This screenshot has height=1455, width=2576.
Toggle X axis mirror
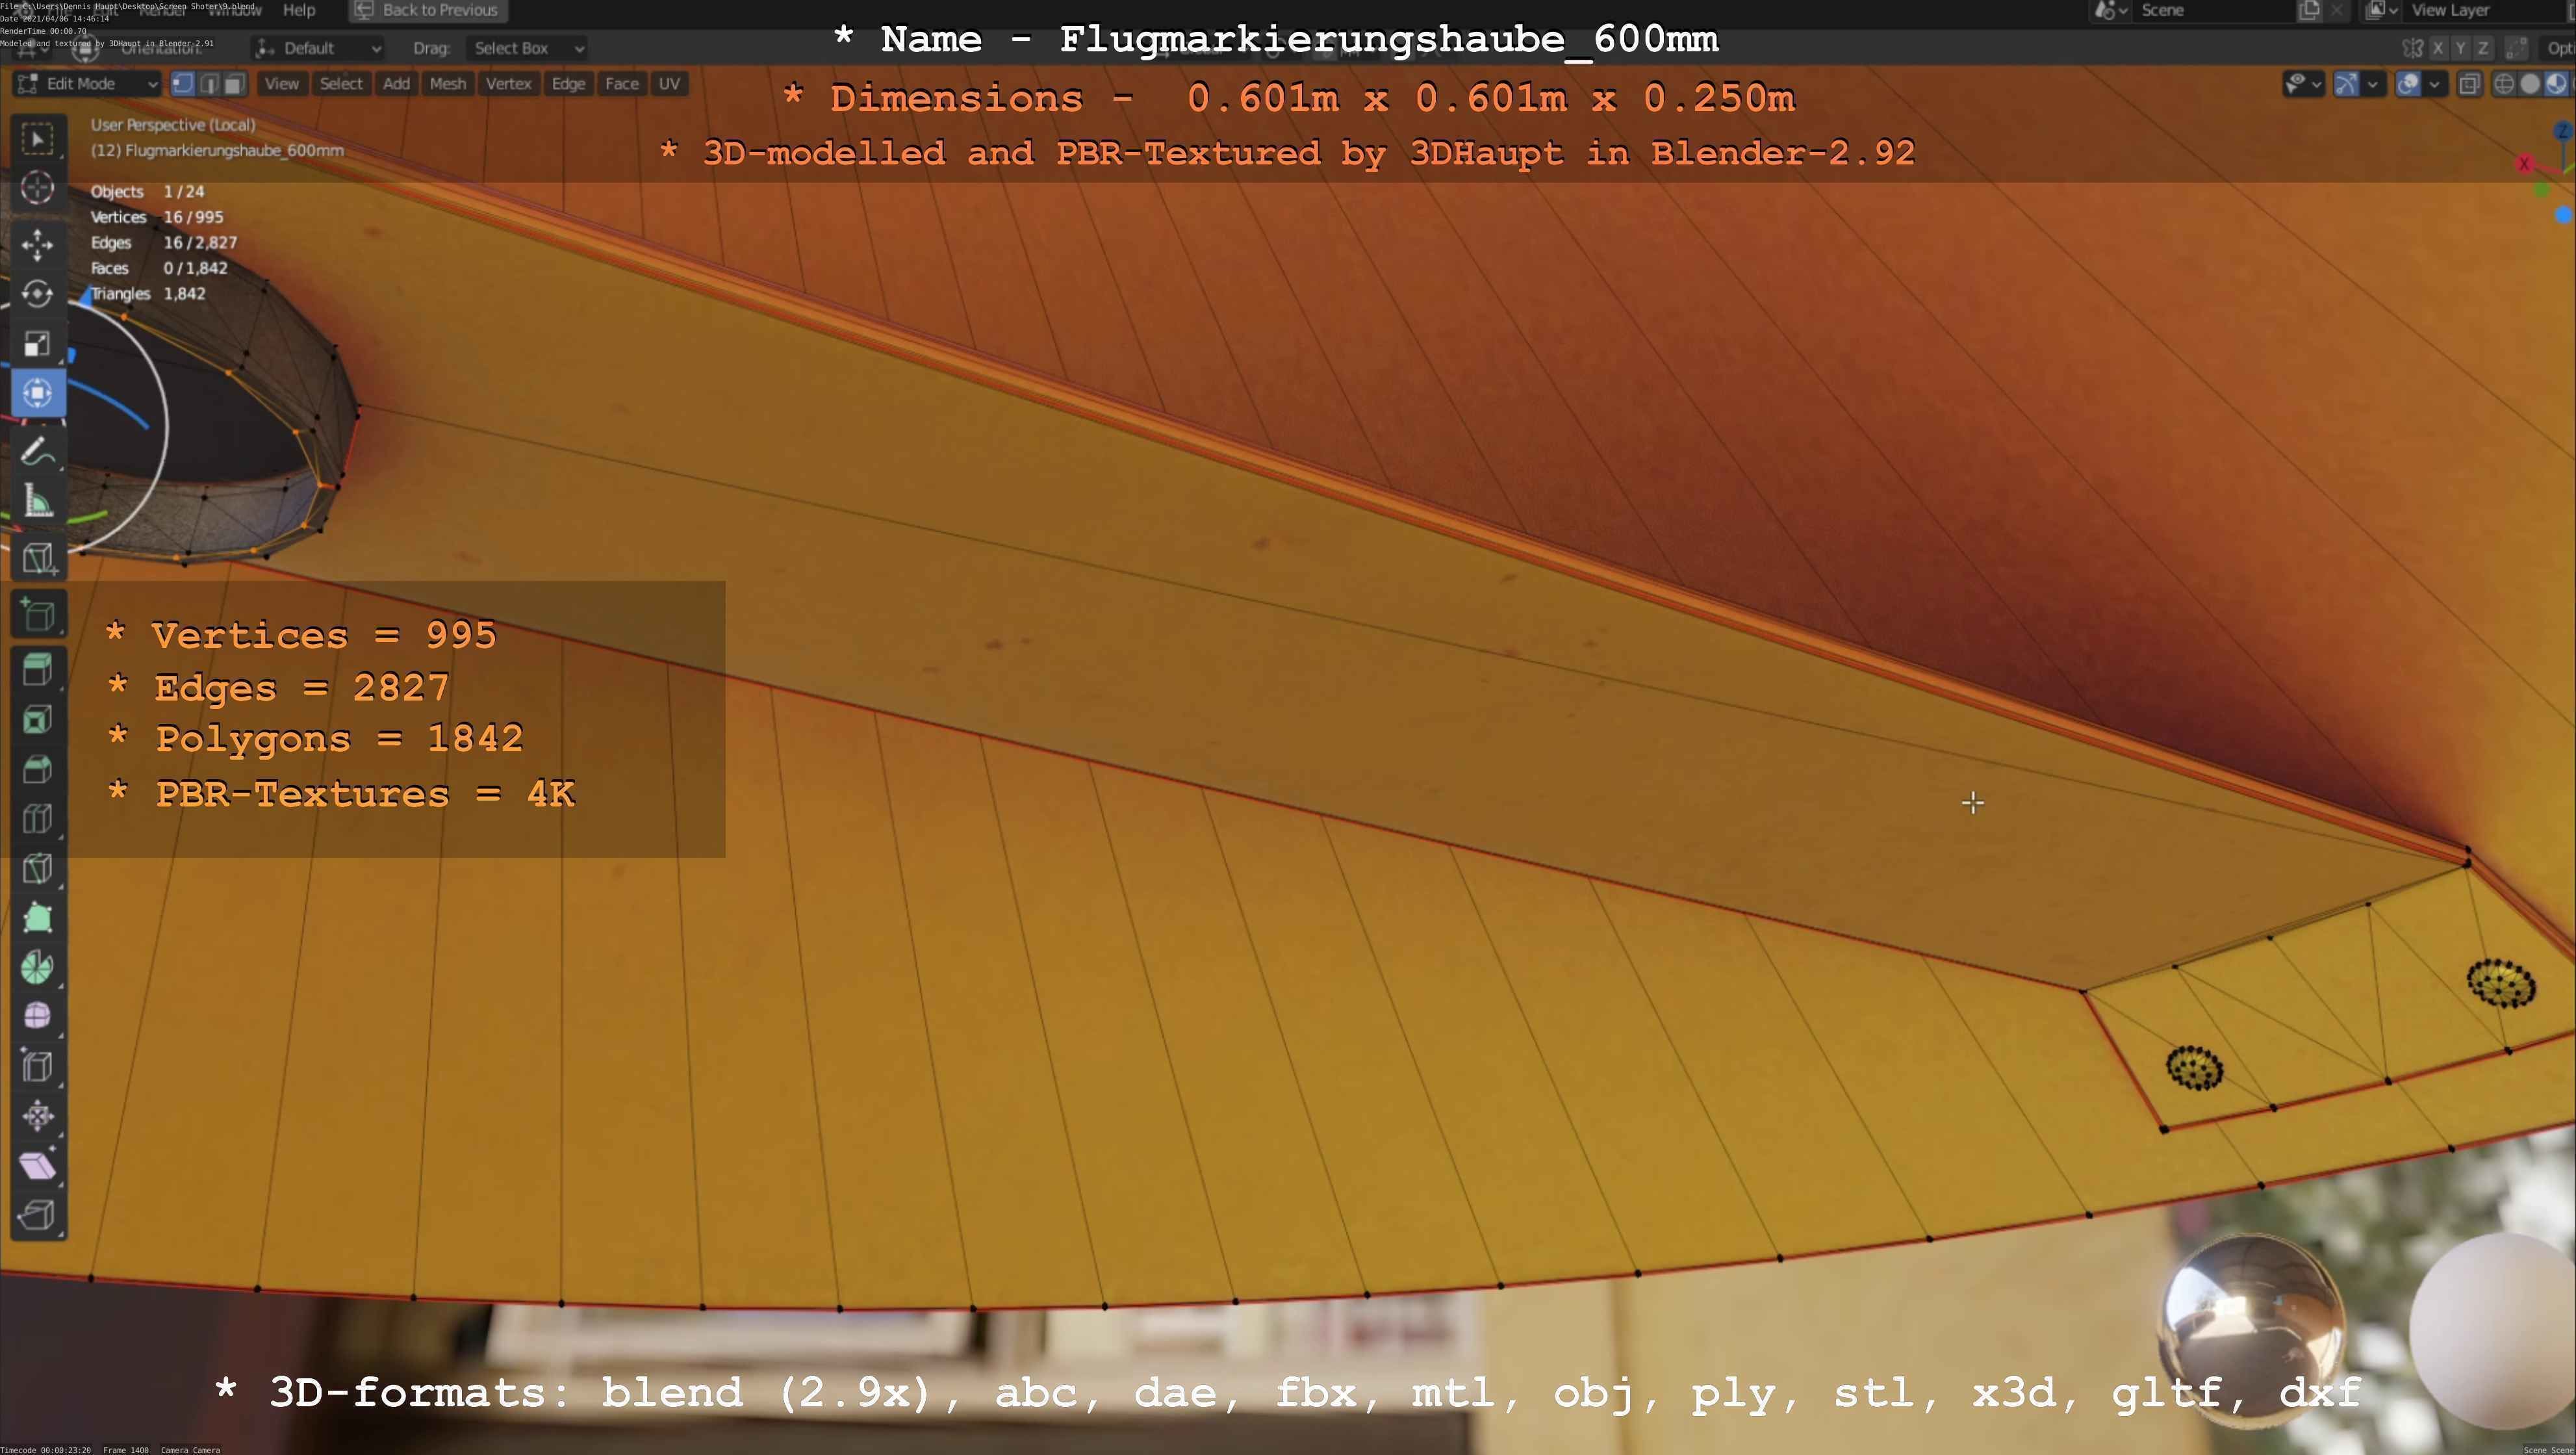[2439, 48]
